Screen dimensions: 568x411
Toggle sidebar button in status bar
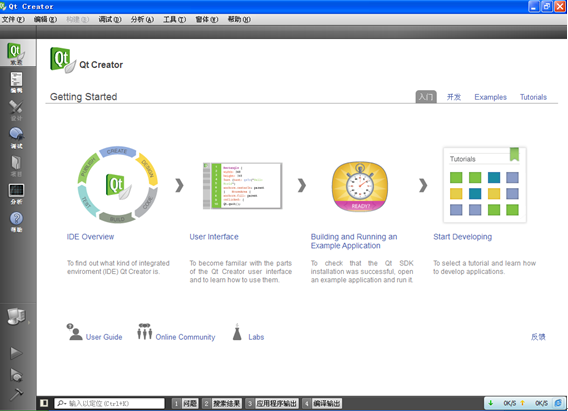pos(44,403)
